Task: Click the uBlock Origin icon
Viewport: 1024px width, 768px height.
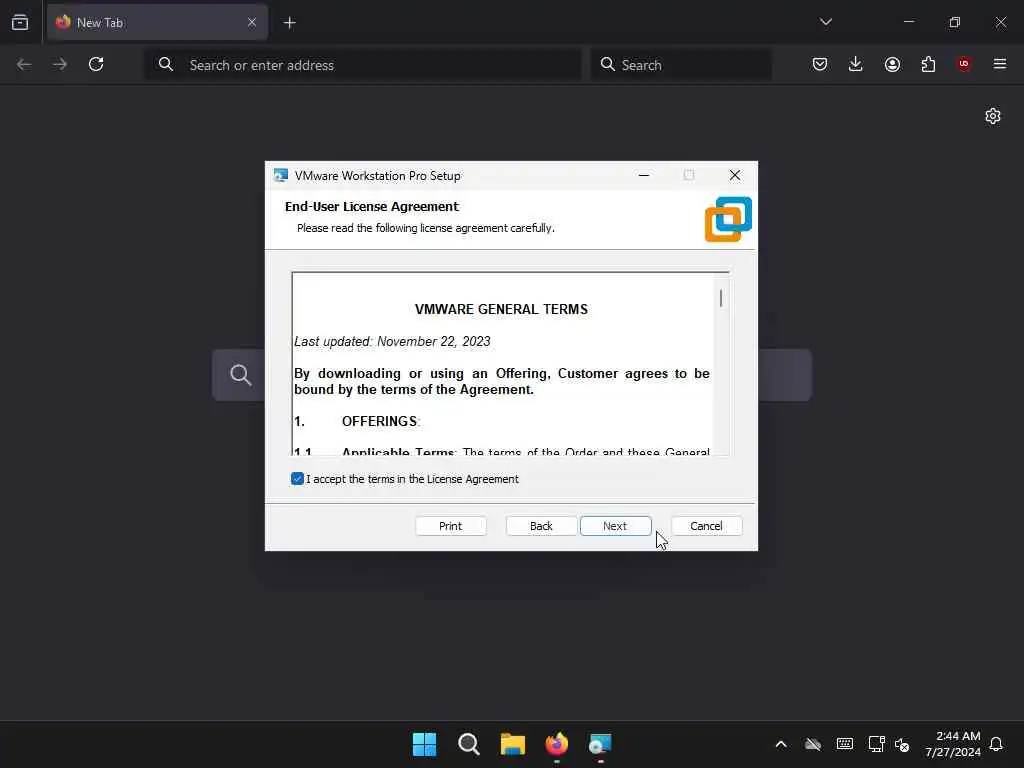Action: (964, 64)
